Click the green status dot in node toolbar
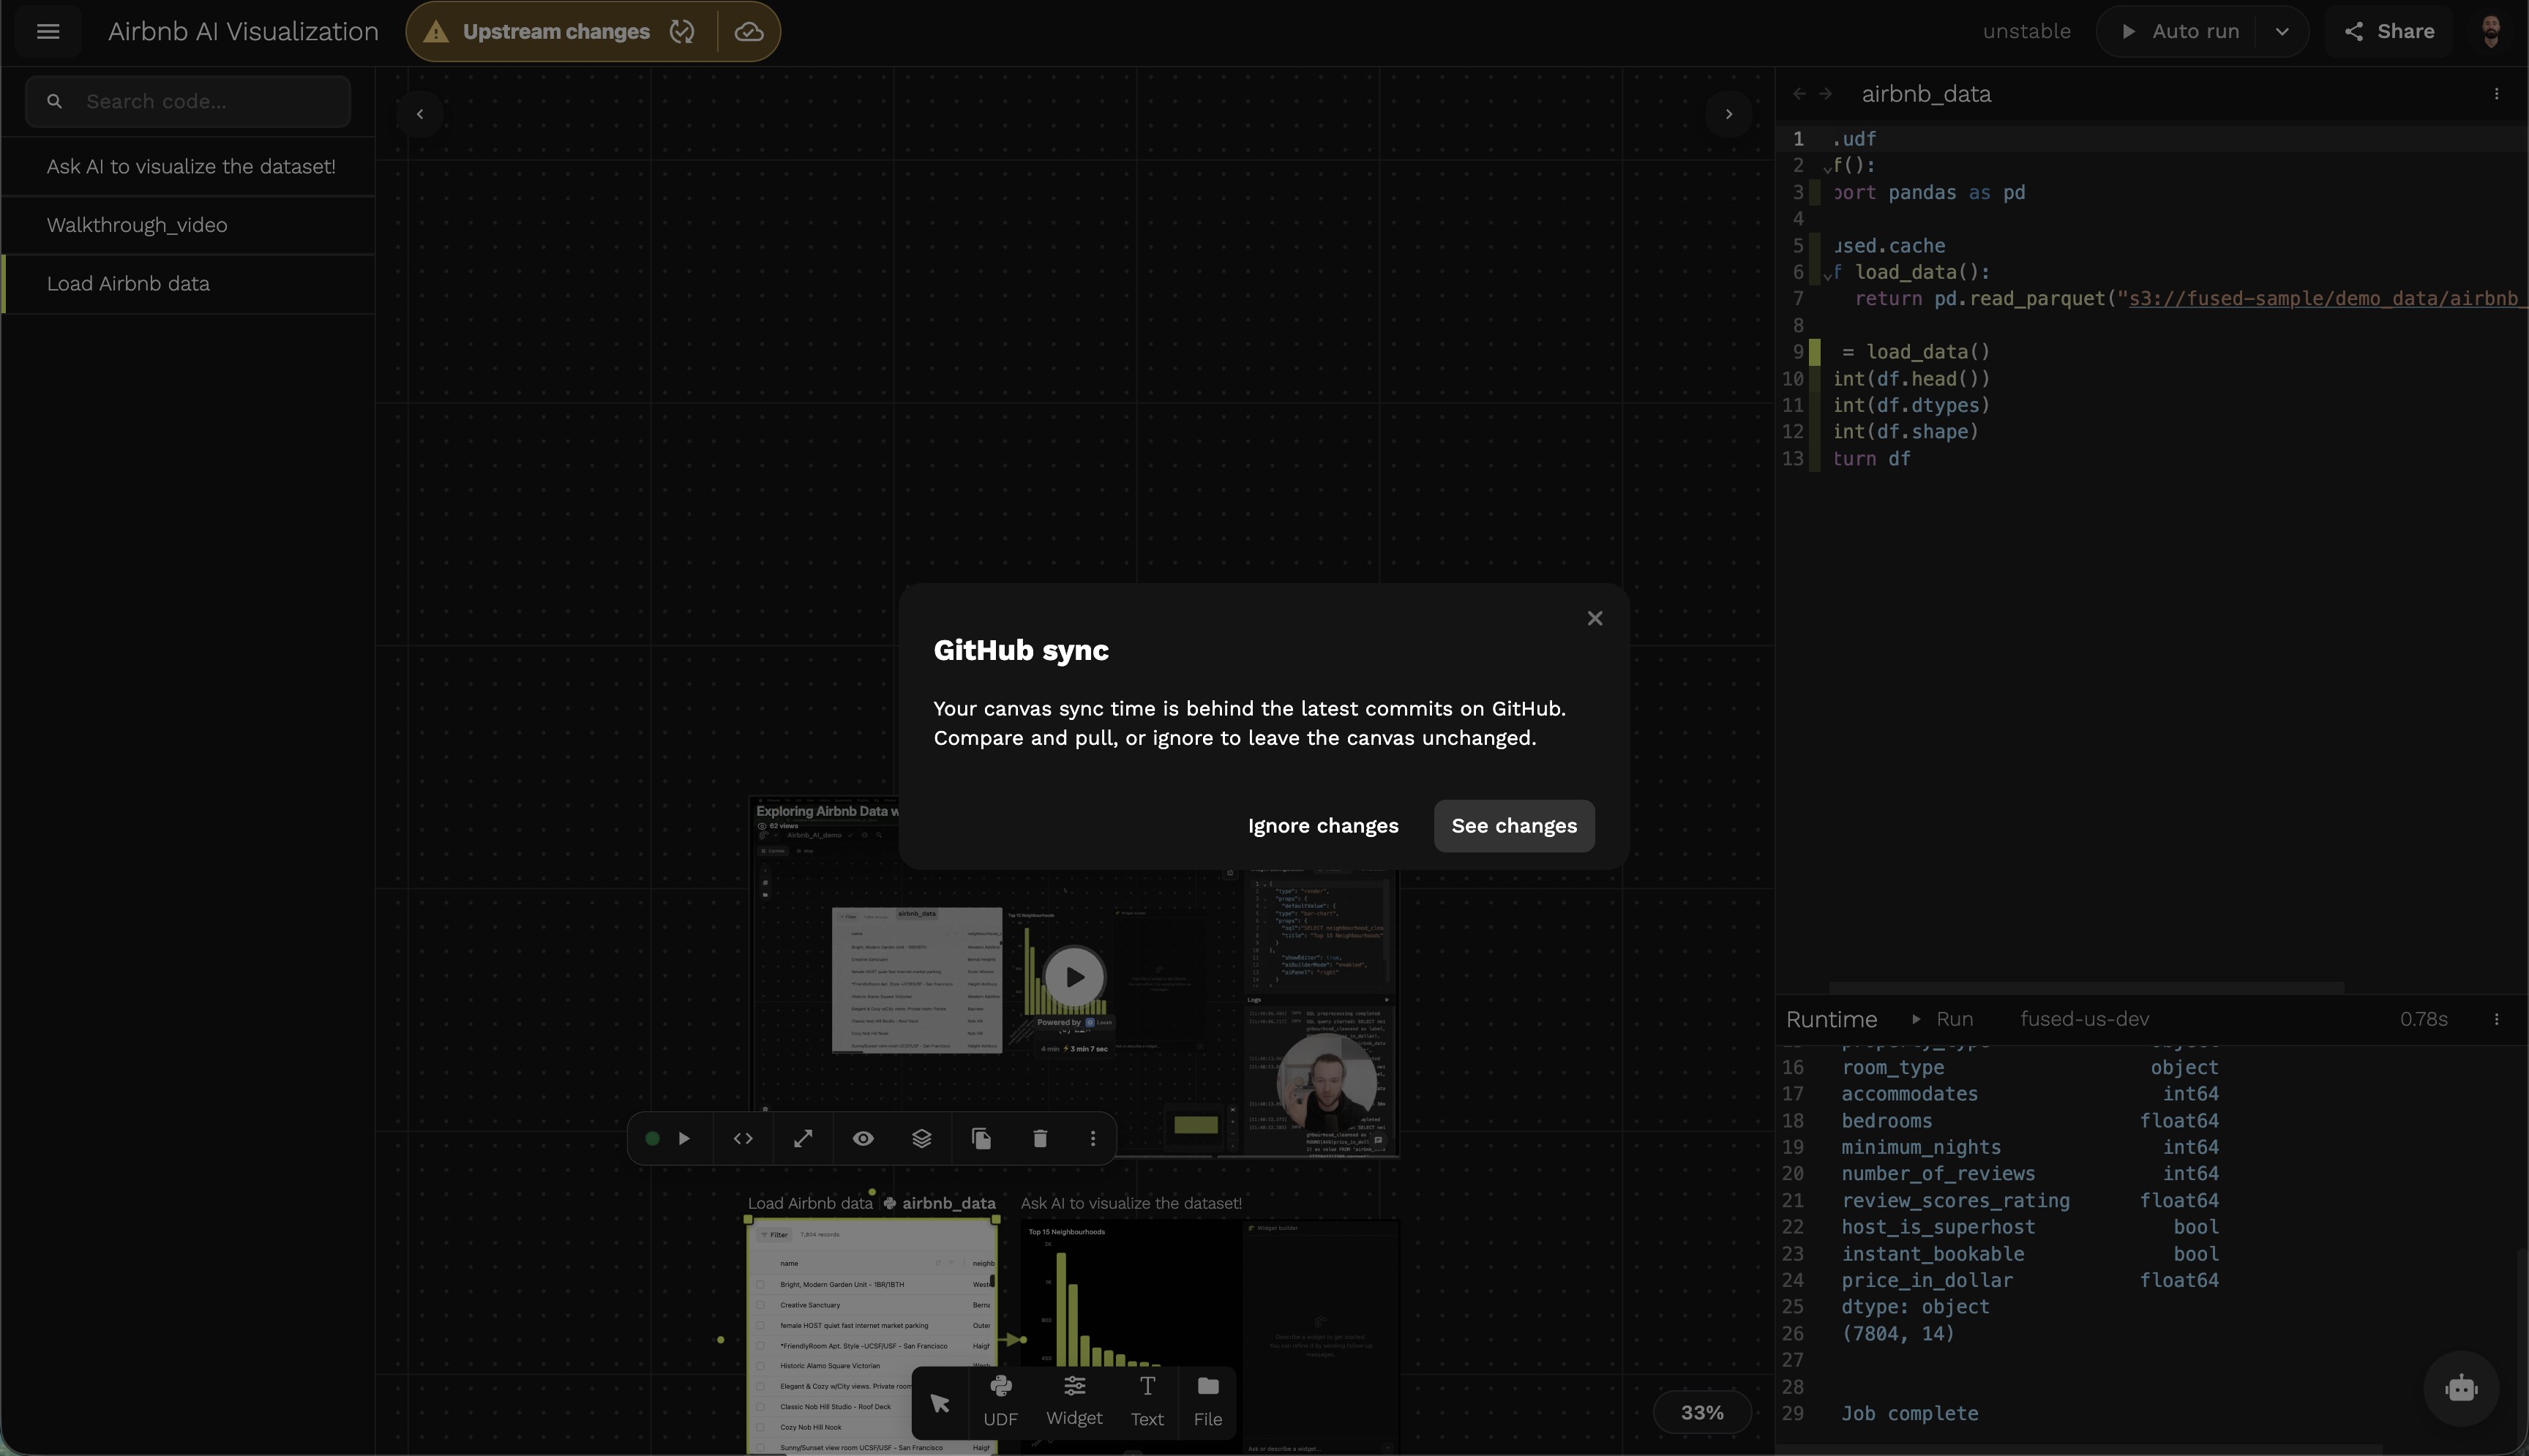The width and height of the screenshot is (2529, 1456). pyautogui.click(x=652, y=1139)
